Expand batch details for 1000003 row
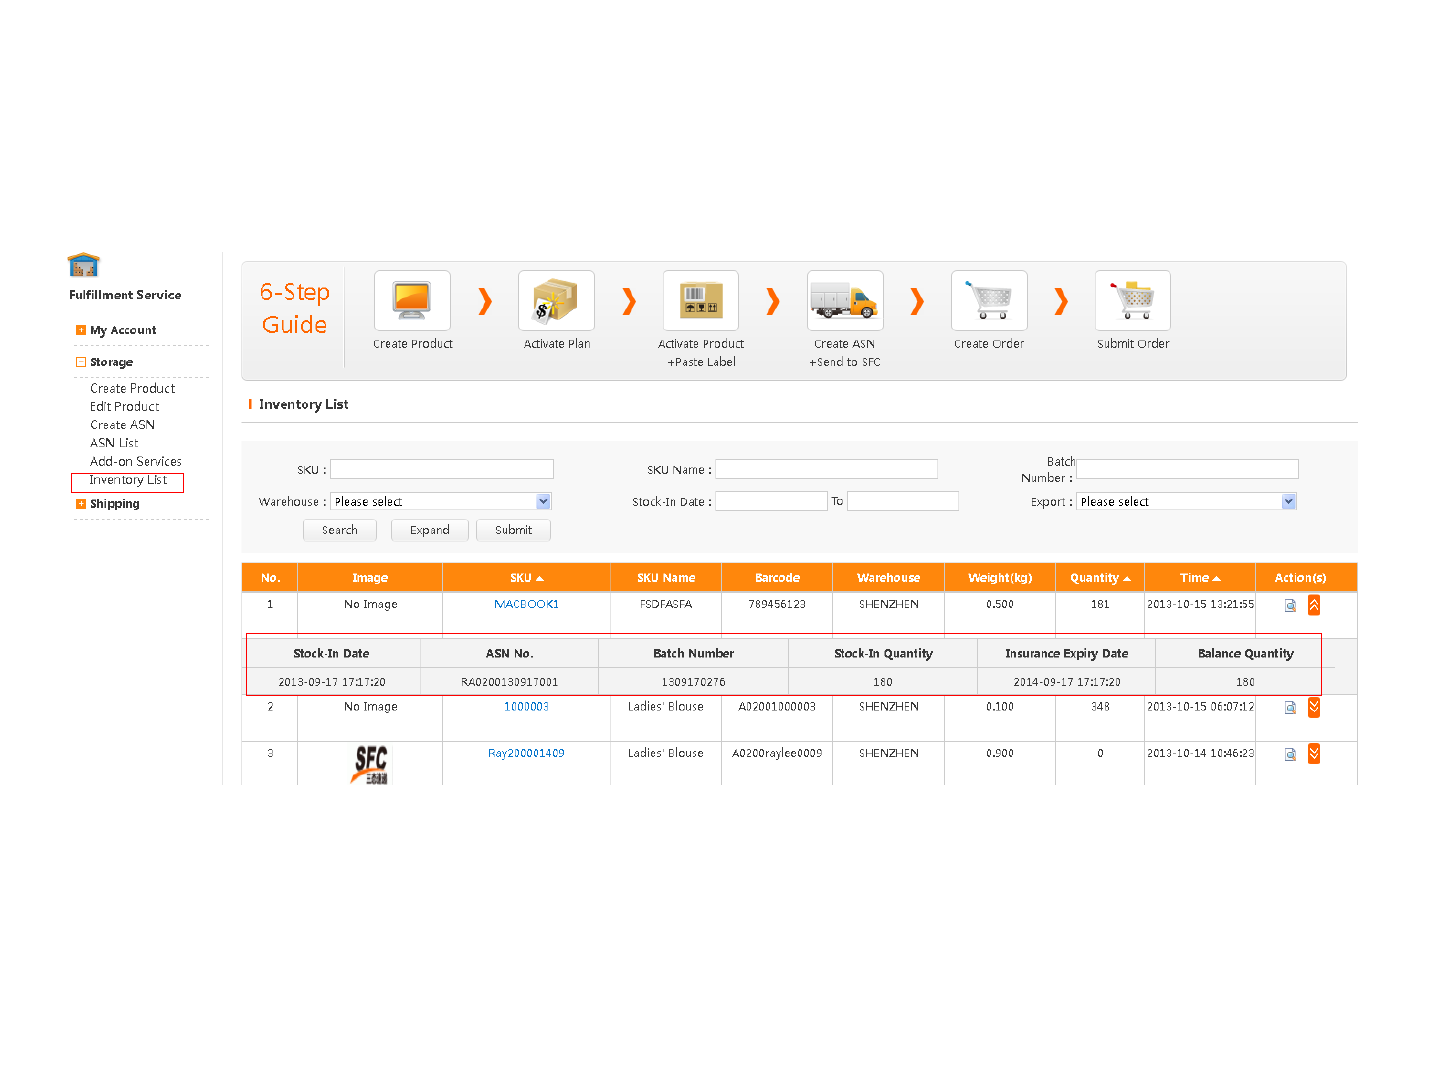The height and width of the screenshot is (1080, 1440). [x=1314, y=707]
